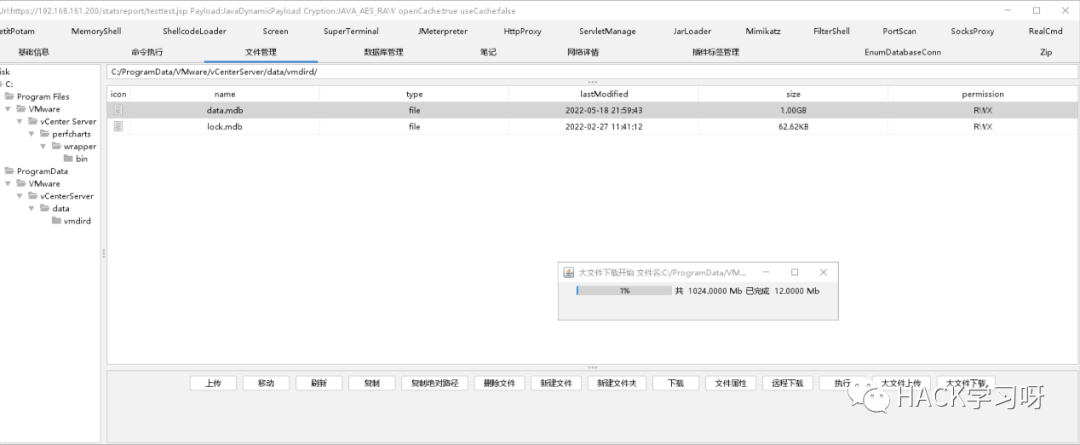Click the 上传 upload button
Viewport: 1080px width, 445px height.
[x=213, y=383]
